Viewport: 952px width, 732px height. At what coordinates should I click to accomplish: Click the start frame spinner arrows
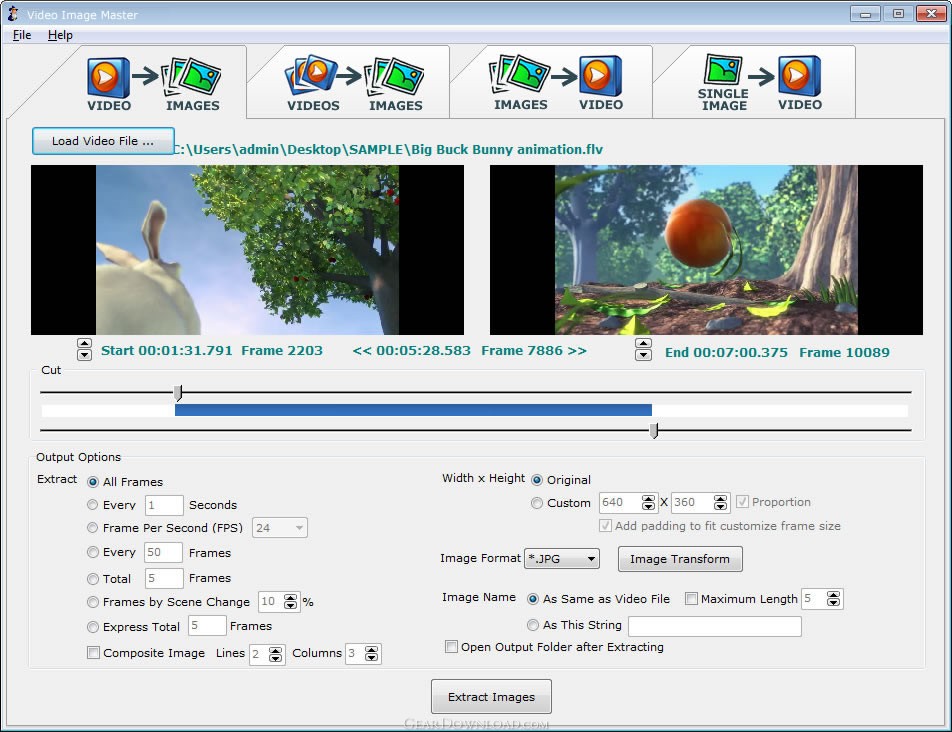(84, 350)
